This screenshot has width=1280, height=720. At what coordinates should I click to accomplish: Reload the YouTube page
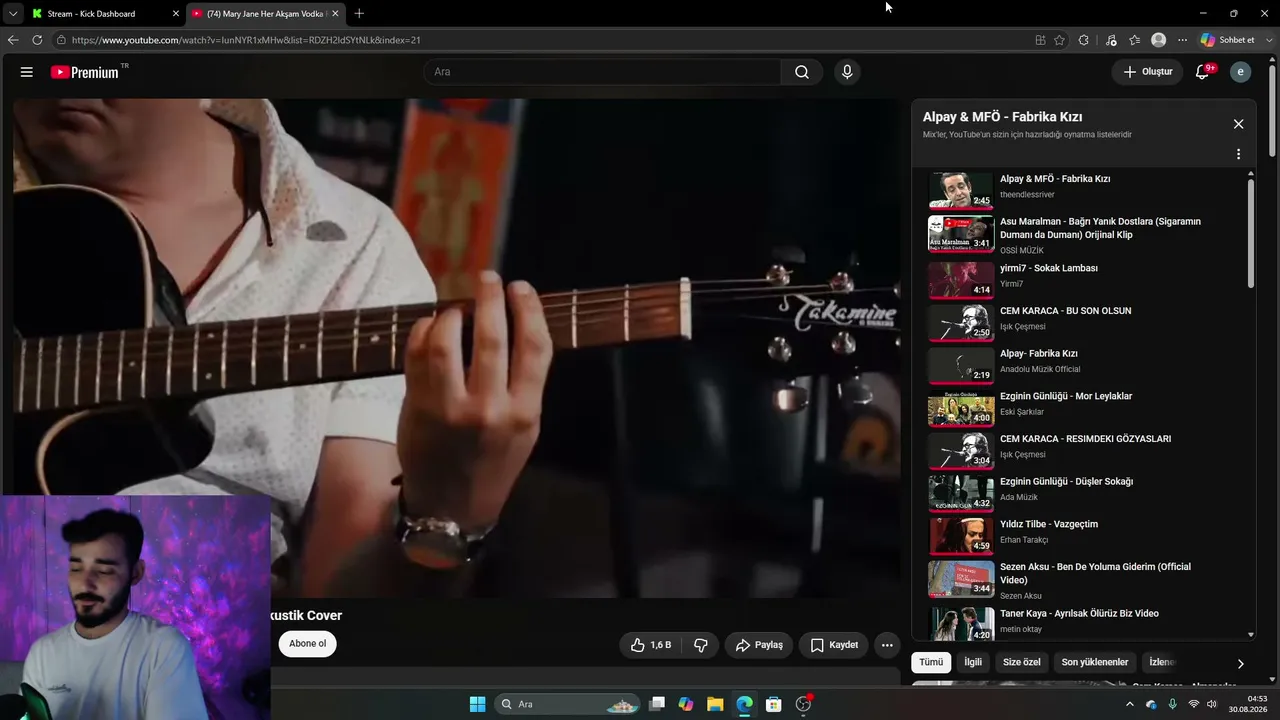pos(37,40)
